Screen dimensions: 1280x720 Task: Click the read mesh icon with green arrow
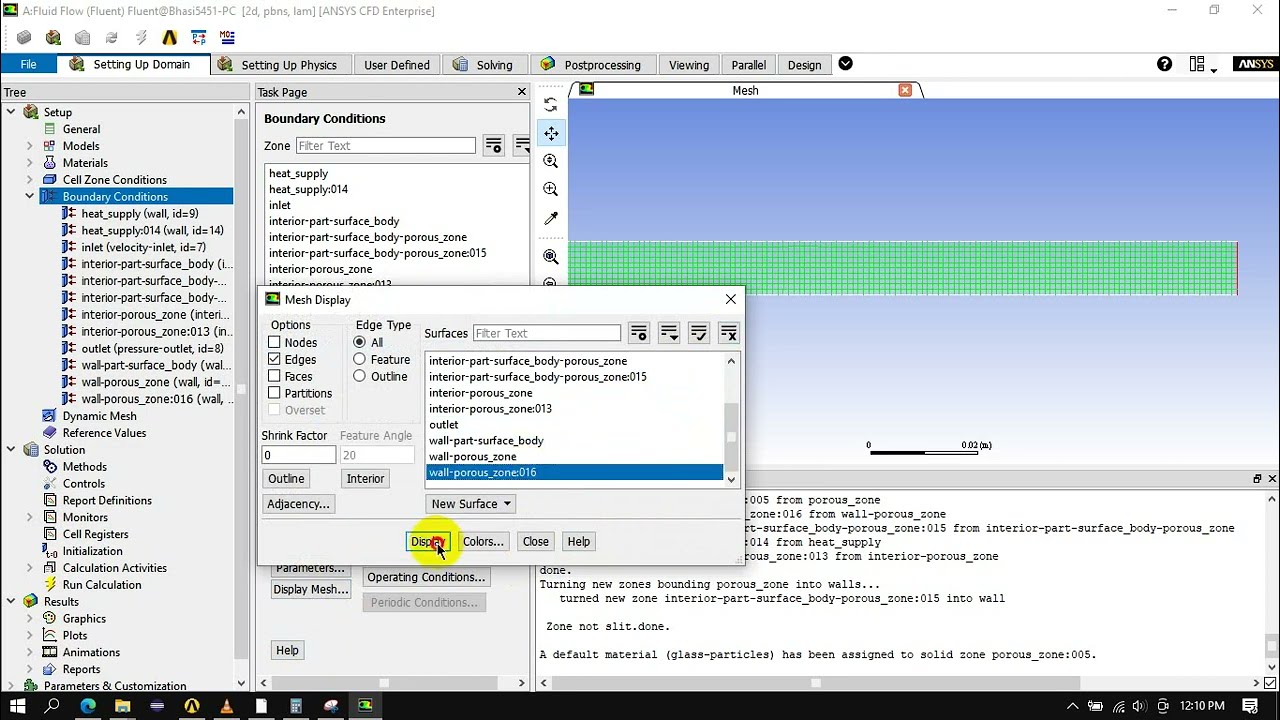click(x=53, y=38)
